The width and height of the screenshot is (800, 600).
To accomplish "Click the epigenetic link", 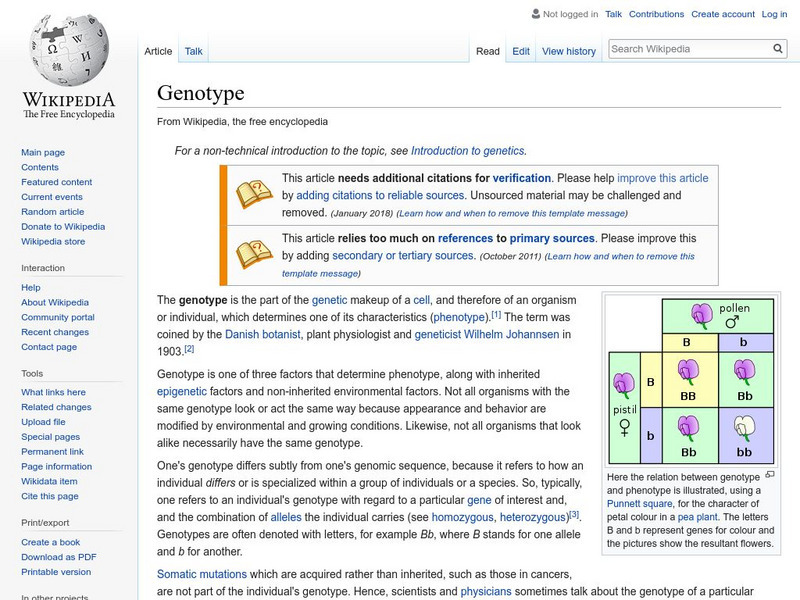I will 182,391.
